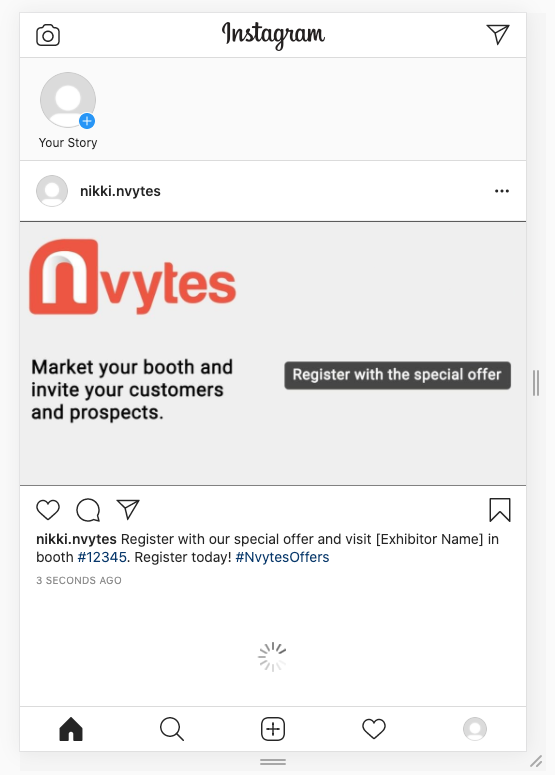Open the #NvytesOffers hashtag link
Viewport: 555px width, 775px height.
click(282, 557)
